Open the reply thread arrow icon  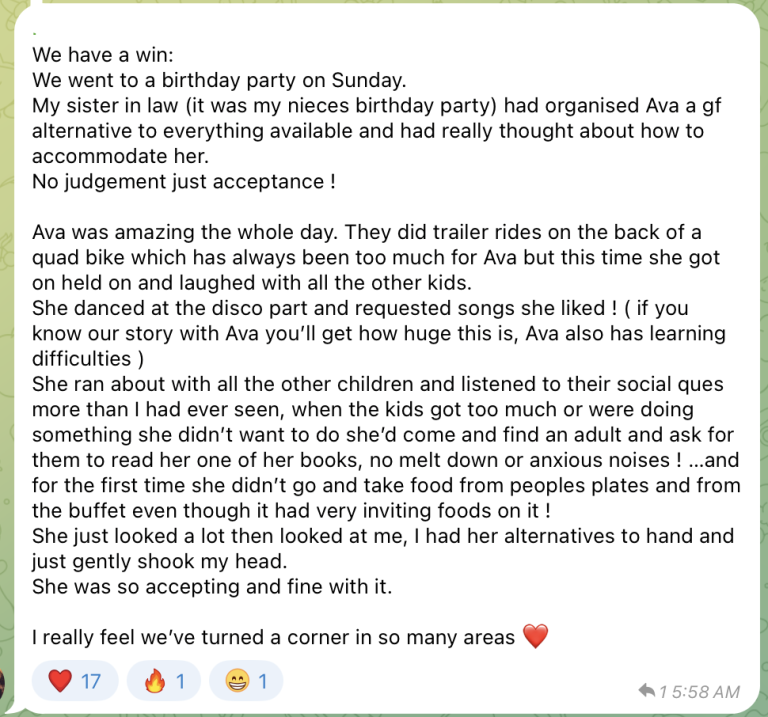[x=647, y=691]
